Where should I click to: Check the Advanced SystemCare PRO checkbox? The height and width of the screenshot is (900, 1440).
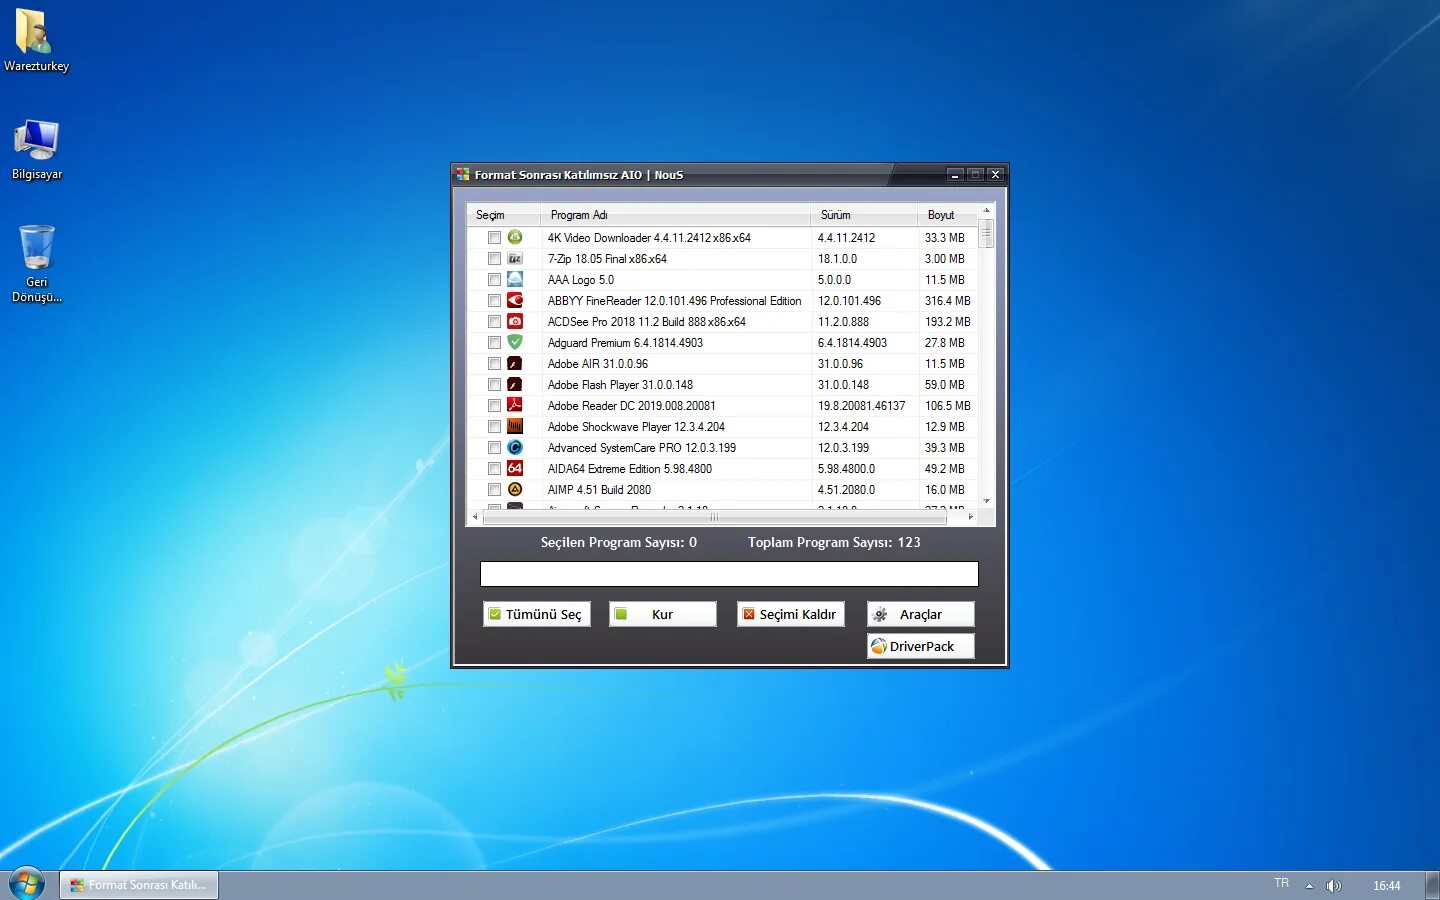(494, 448)
